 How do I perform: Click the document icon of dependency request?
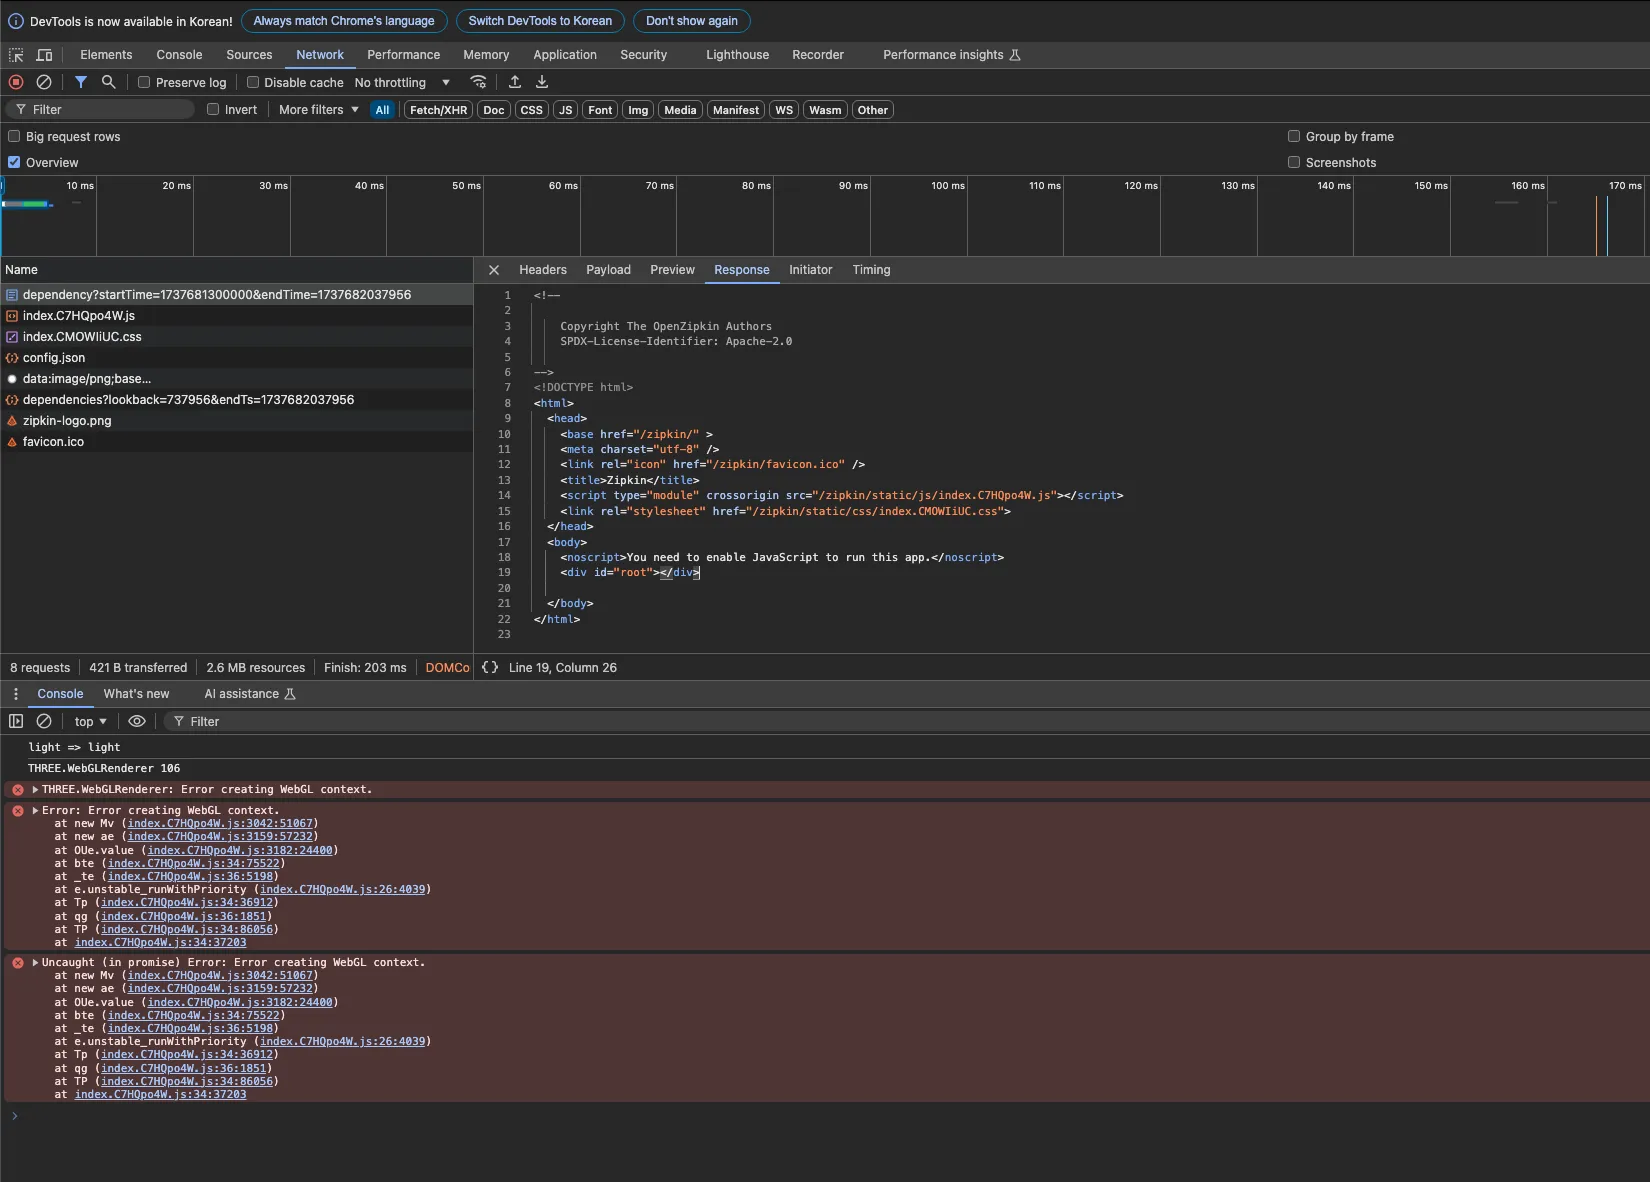pos(12,295)
